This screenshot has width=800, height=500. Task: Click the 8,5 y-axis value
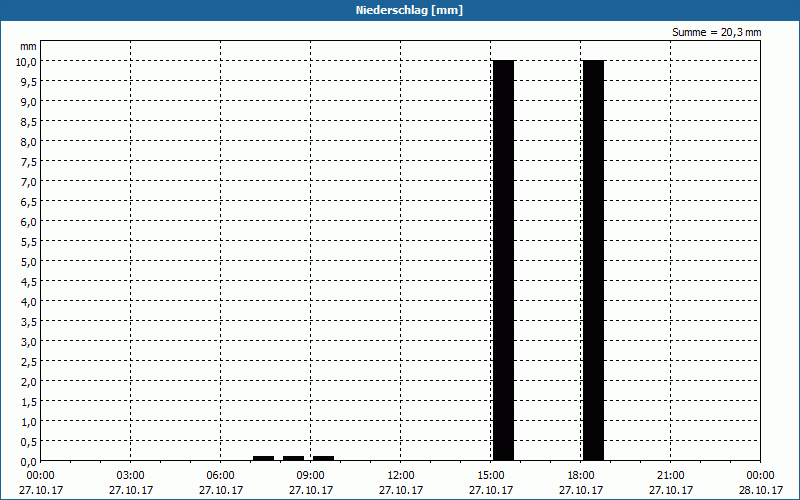pos(29,121)
